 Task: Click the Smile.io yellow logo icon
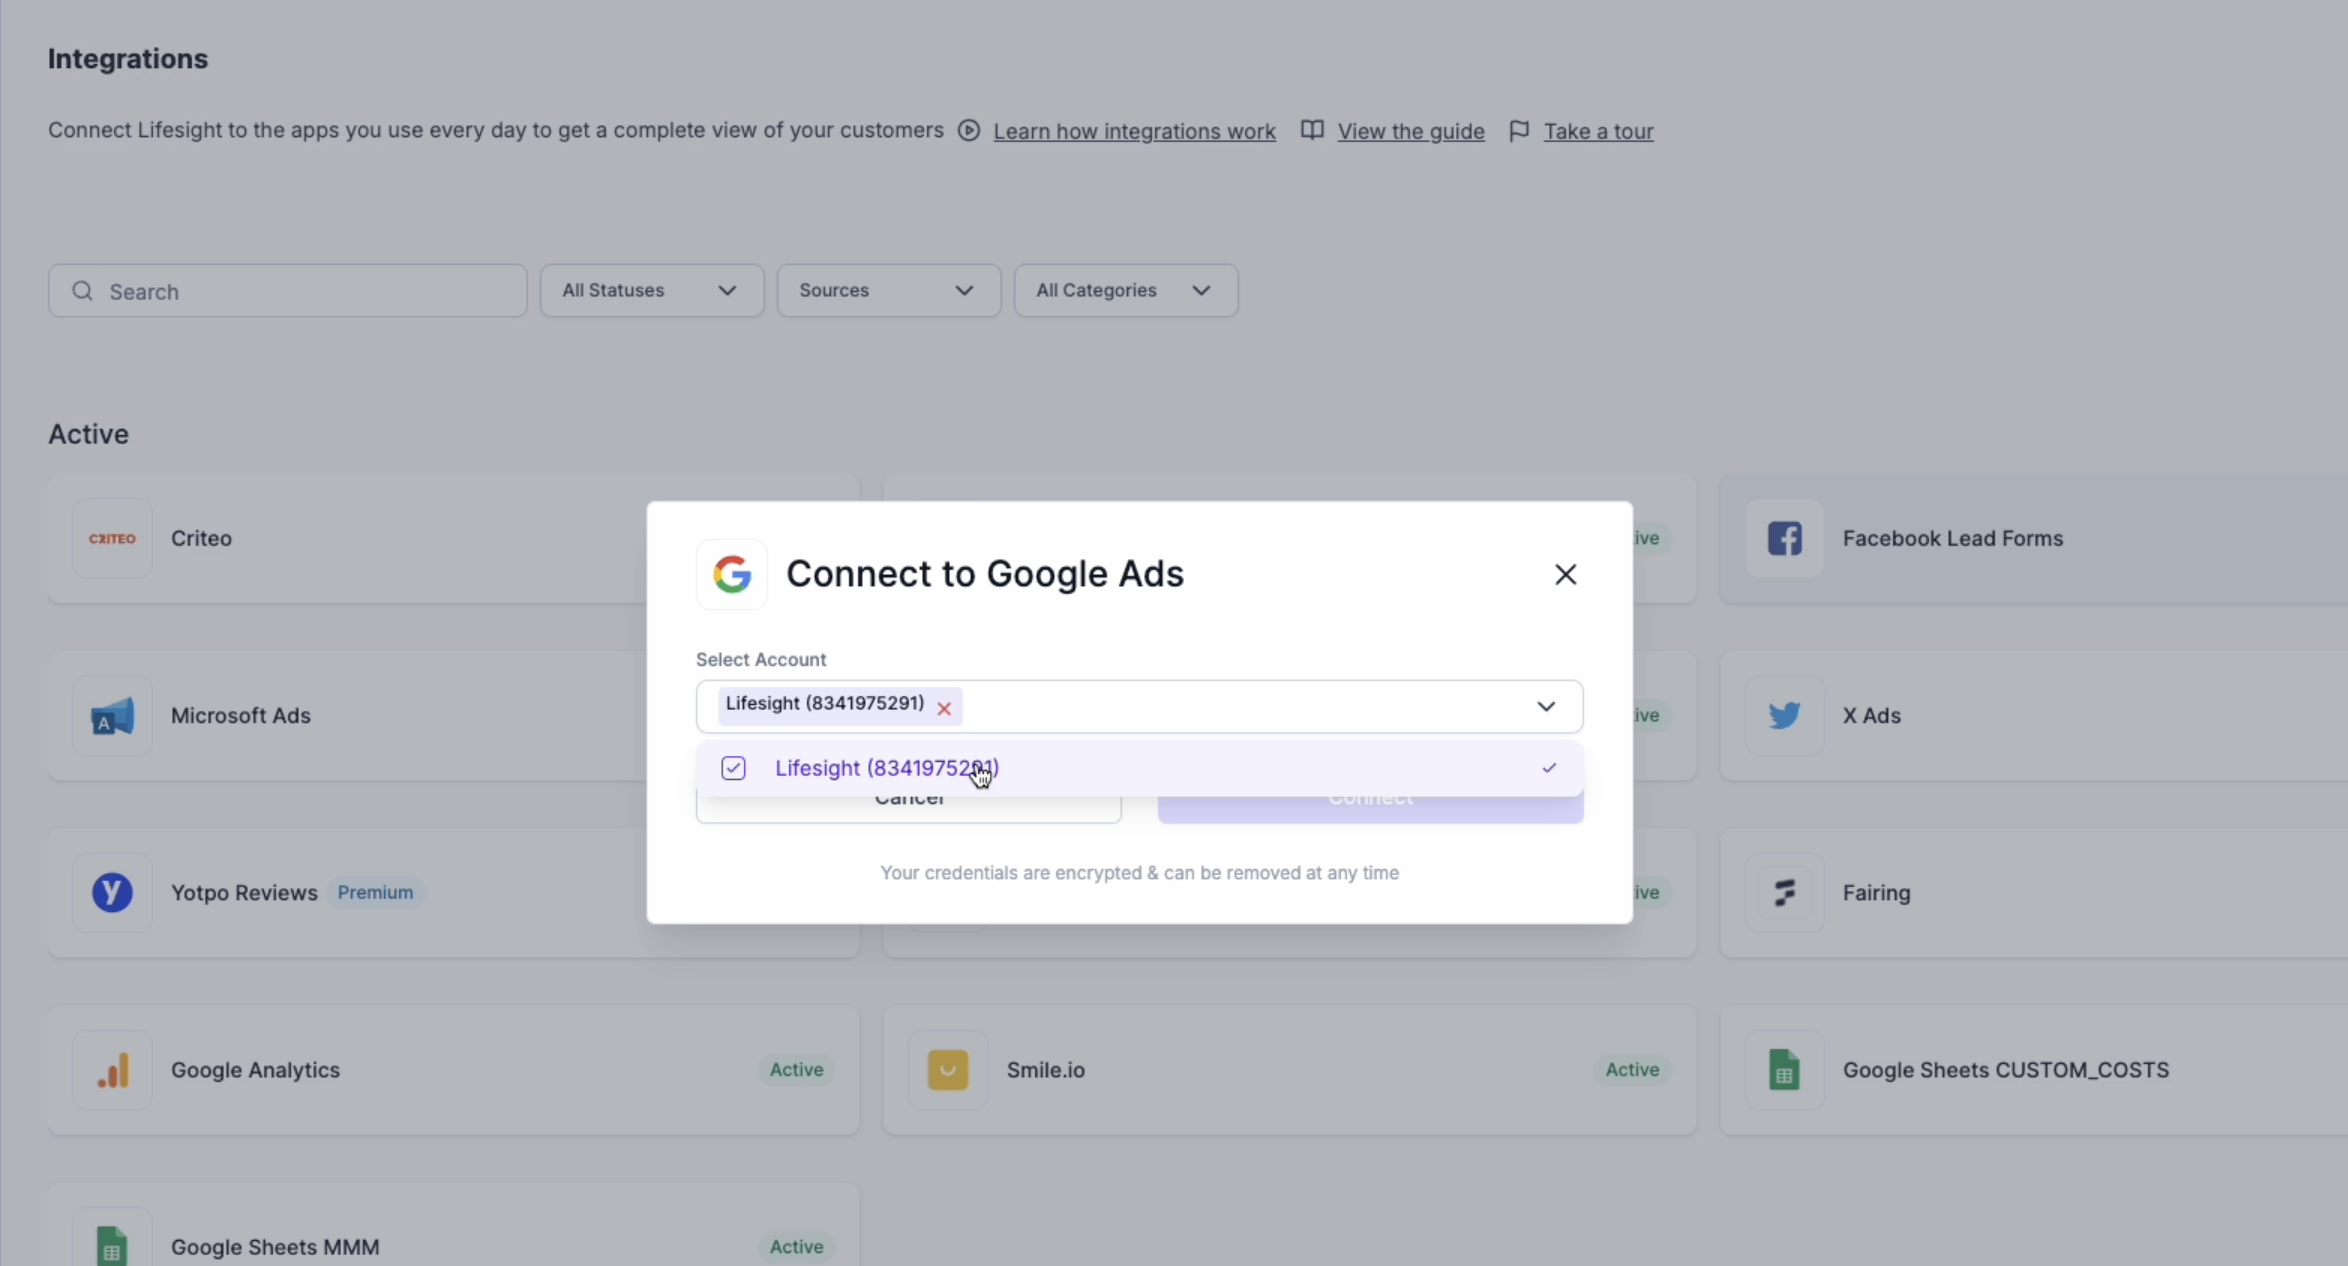tap(947, 1070)
